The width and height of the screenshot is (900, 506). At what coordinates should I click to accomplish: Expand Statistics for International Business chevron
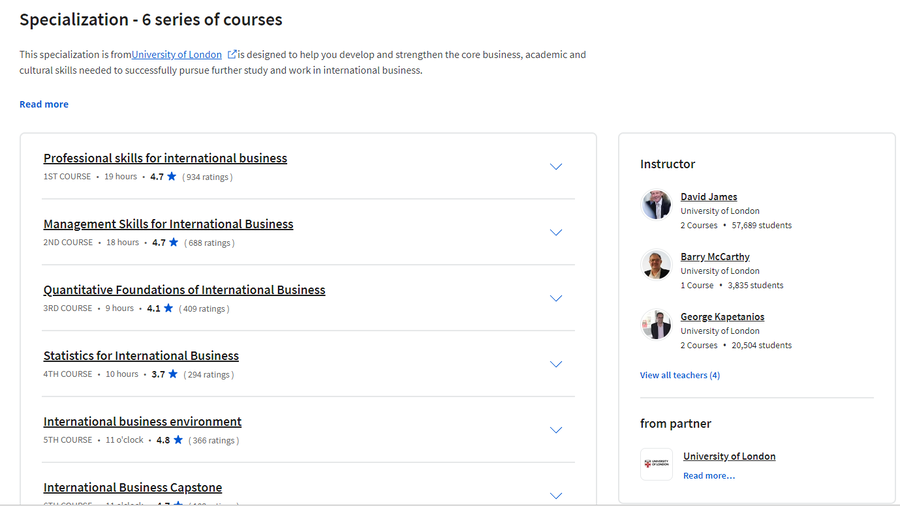[x=556, y=364]
